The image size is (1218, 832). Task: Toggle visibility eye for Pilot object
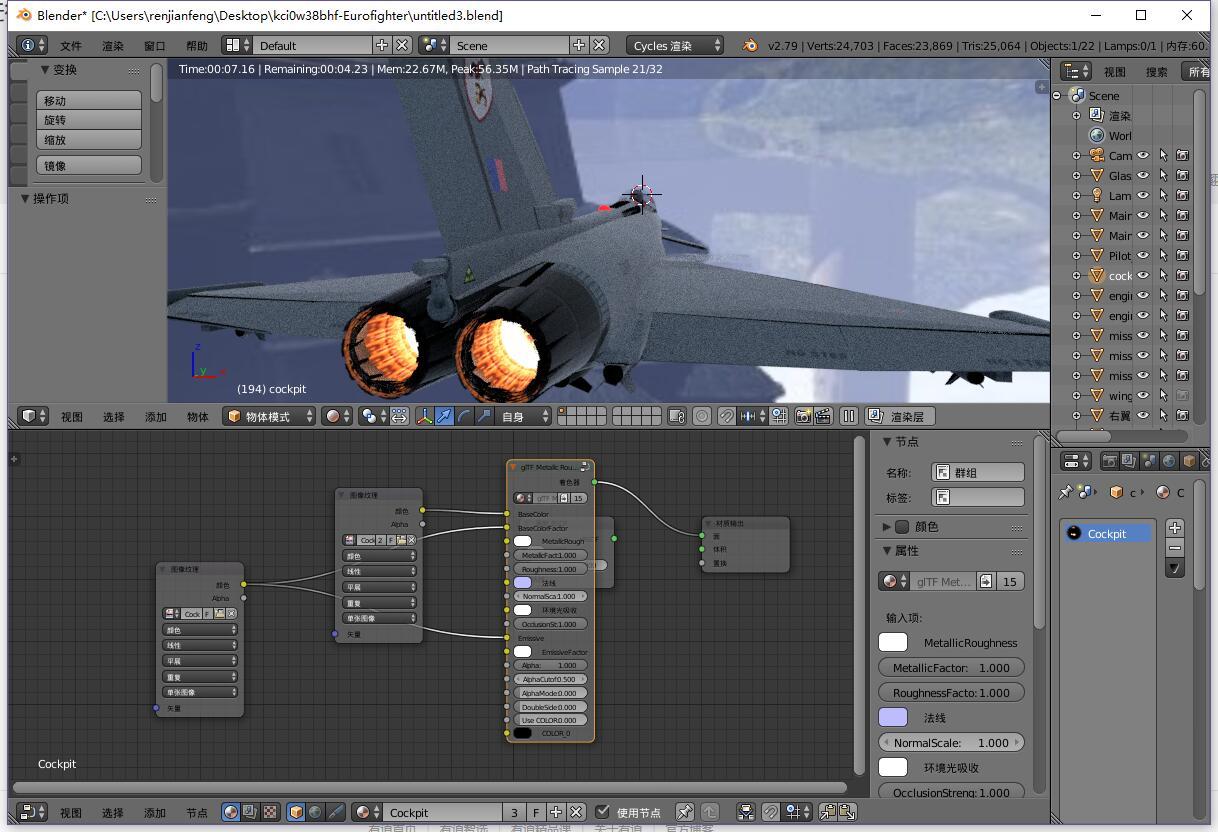[x=1143, y=255]
